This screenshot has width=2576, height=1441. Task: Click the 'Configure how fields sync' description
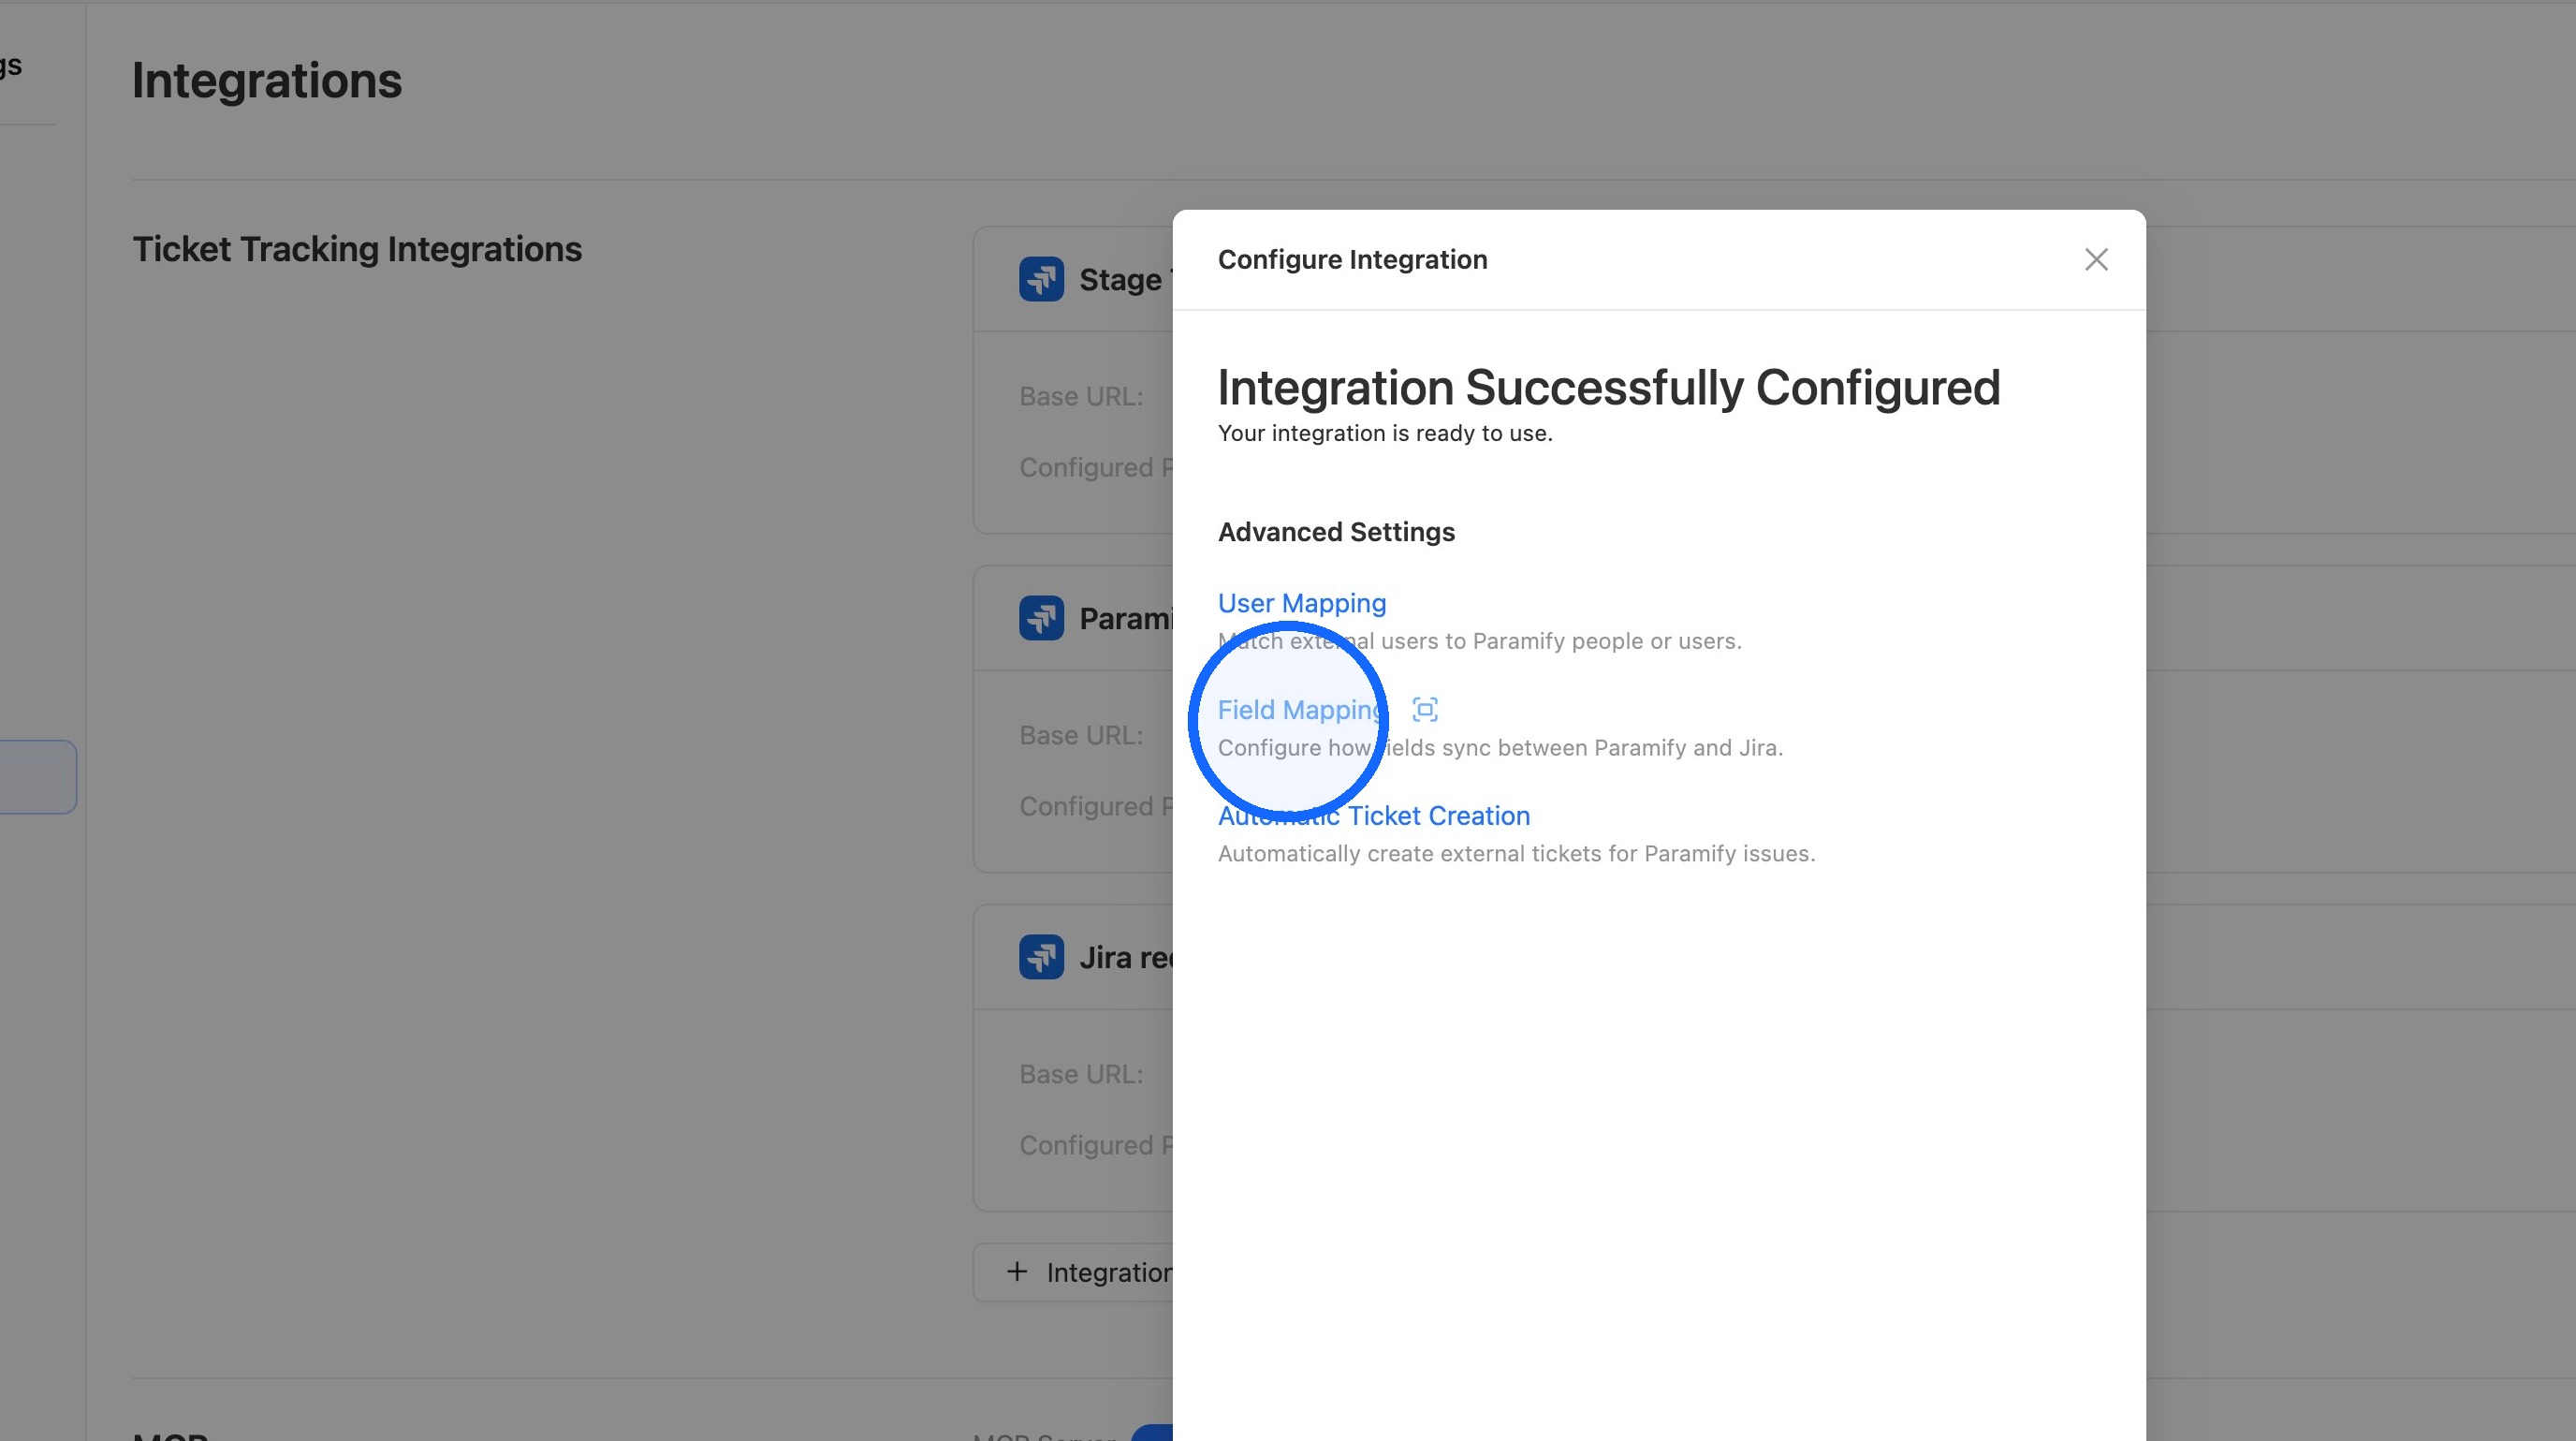[1500, 748]
